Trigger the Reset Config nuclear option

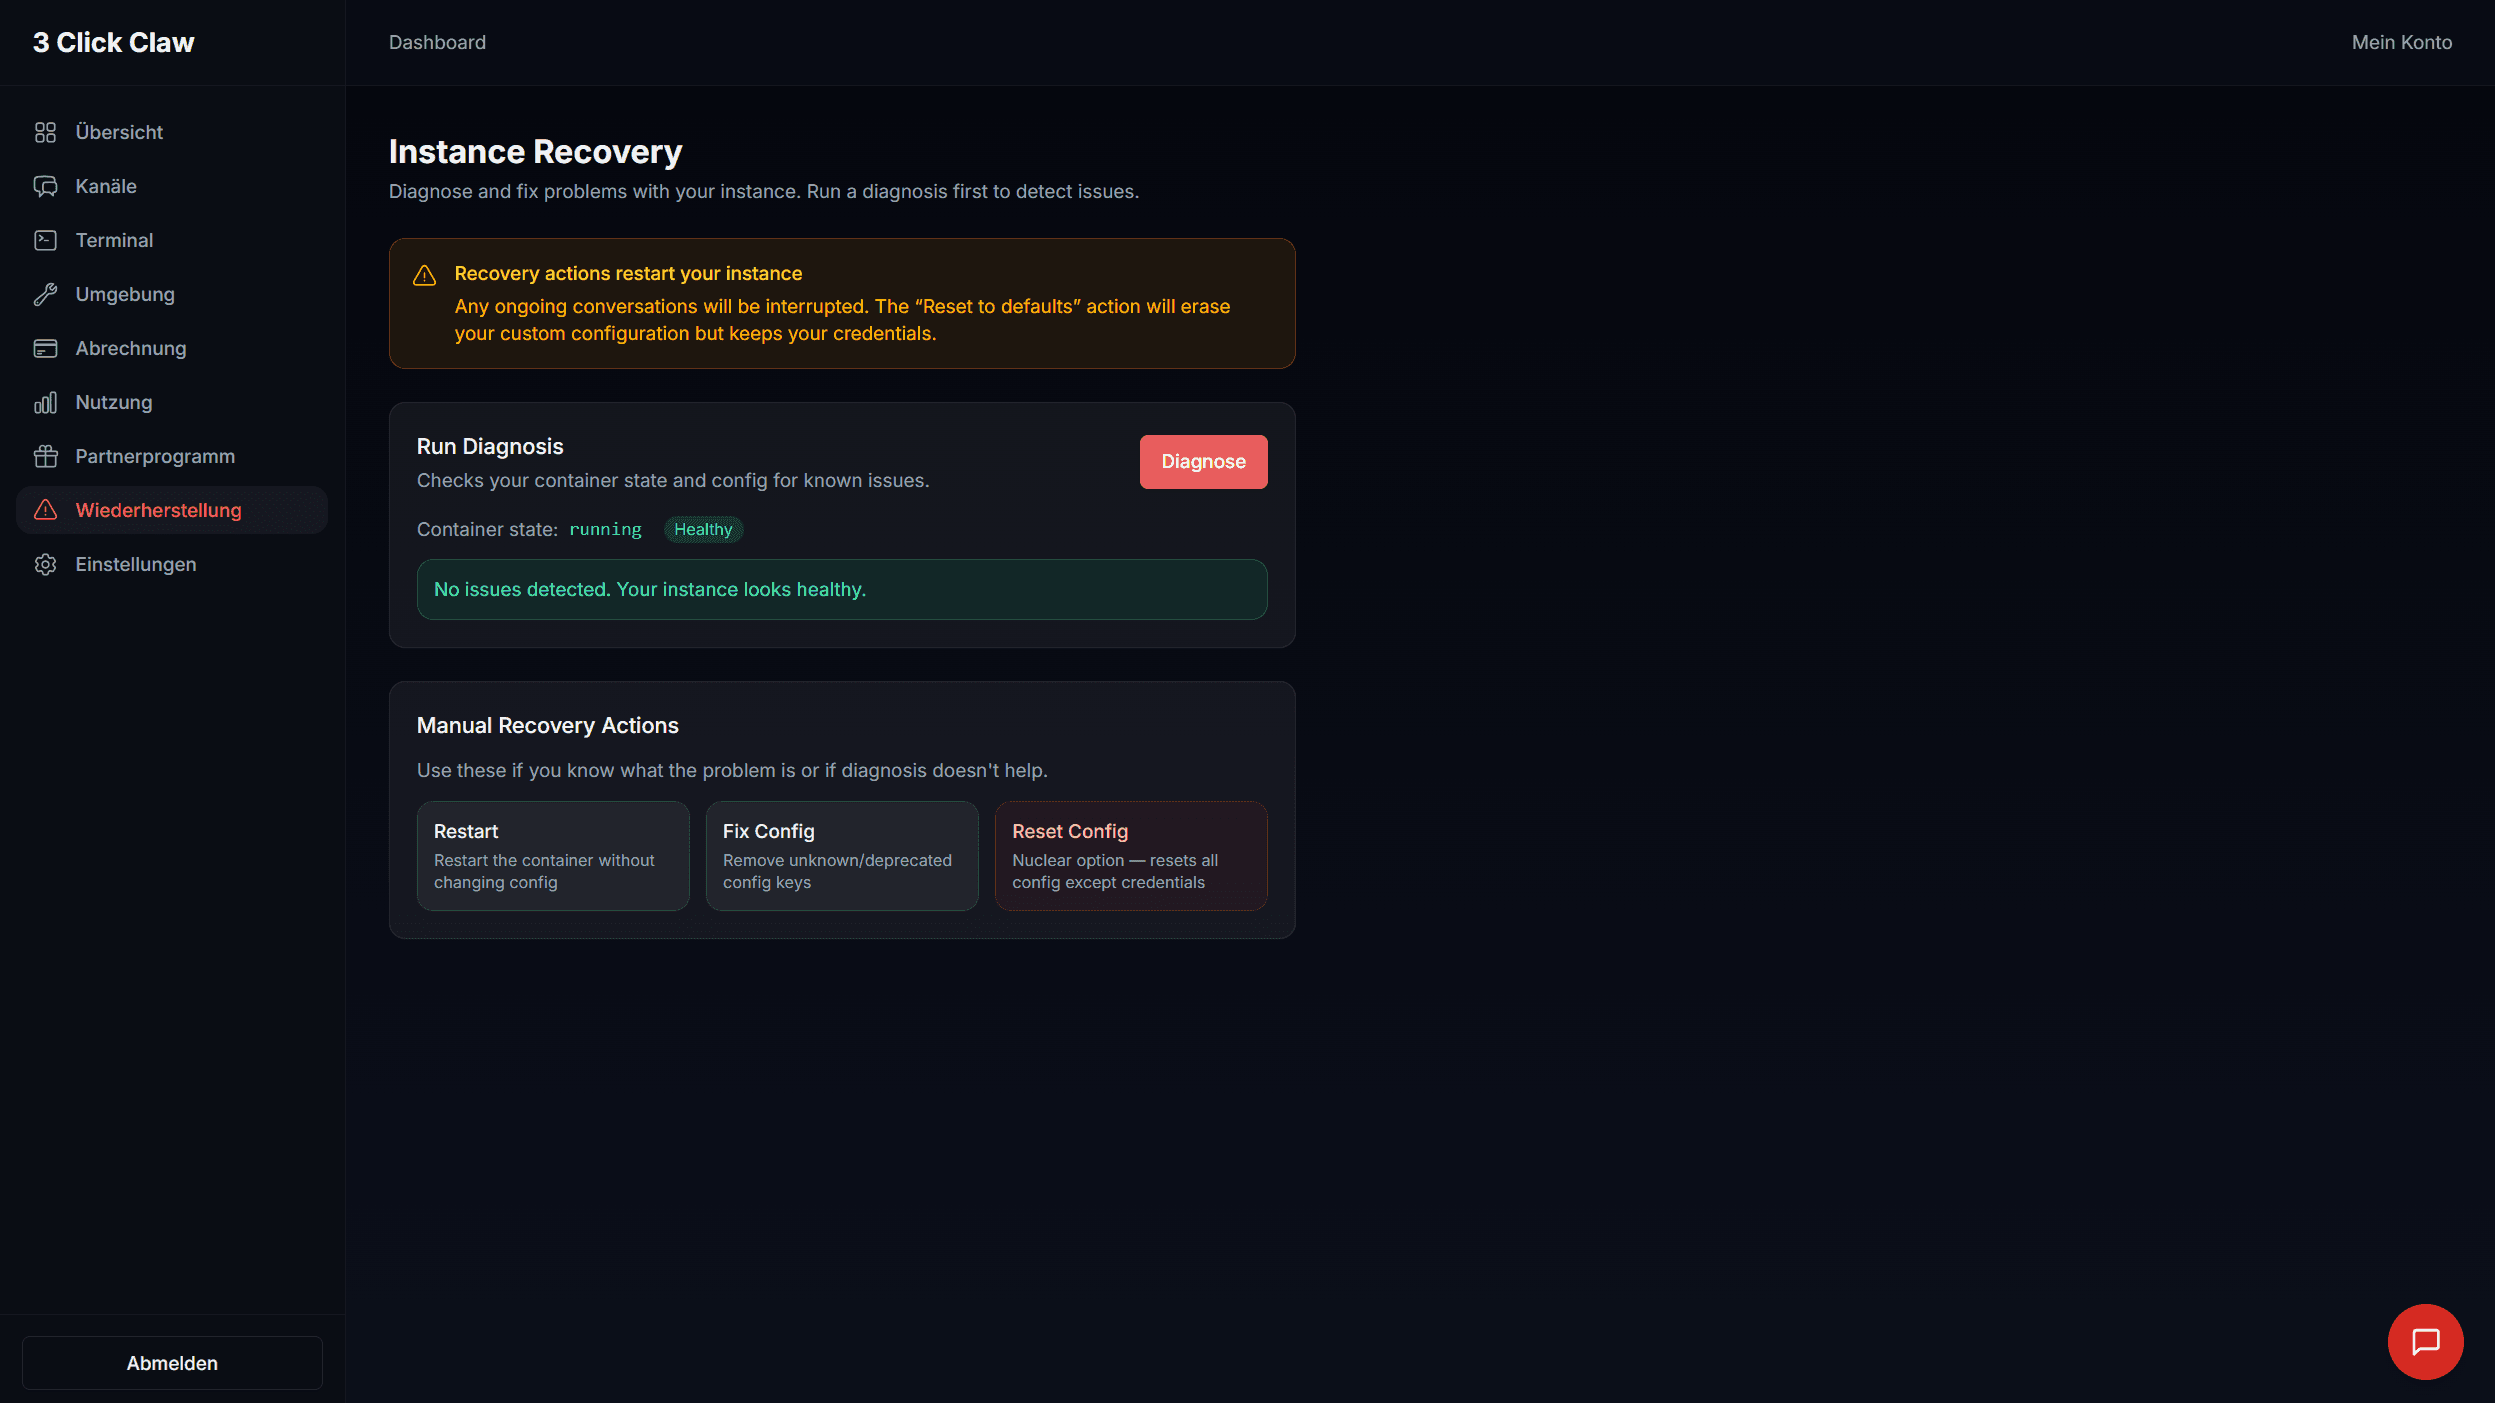1130,855
